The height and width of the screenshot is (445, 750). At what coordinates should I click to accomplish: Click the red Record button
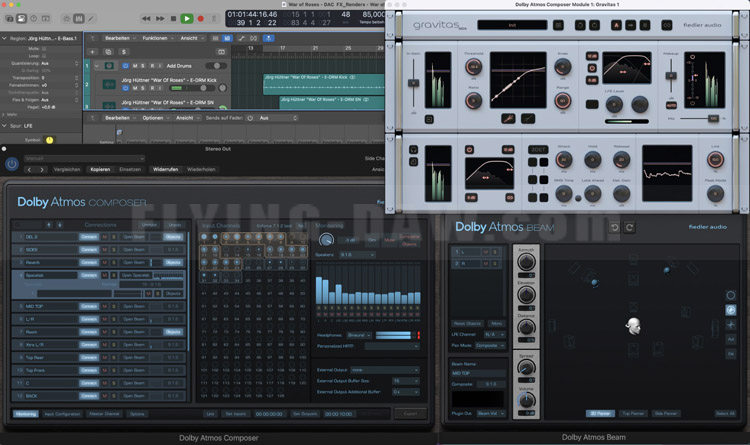coord(201,18)
